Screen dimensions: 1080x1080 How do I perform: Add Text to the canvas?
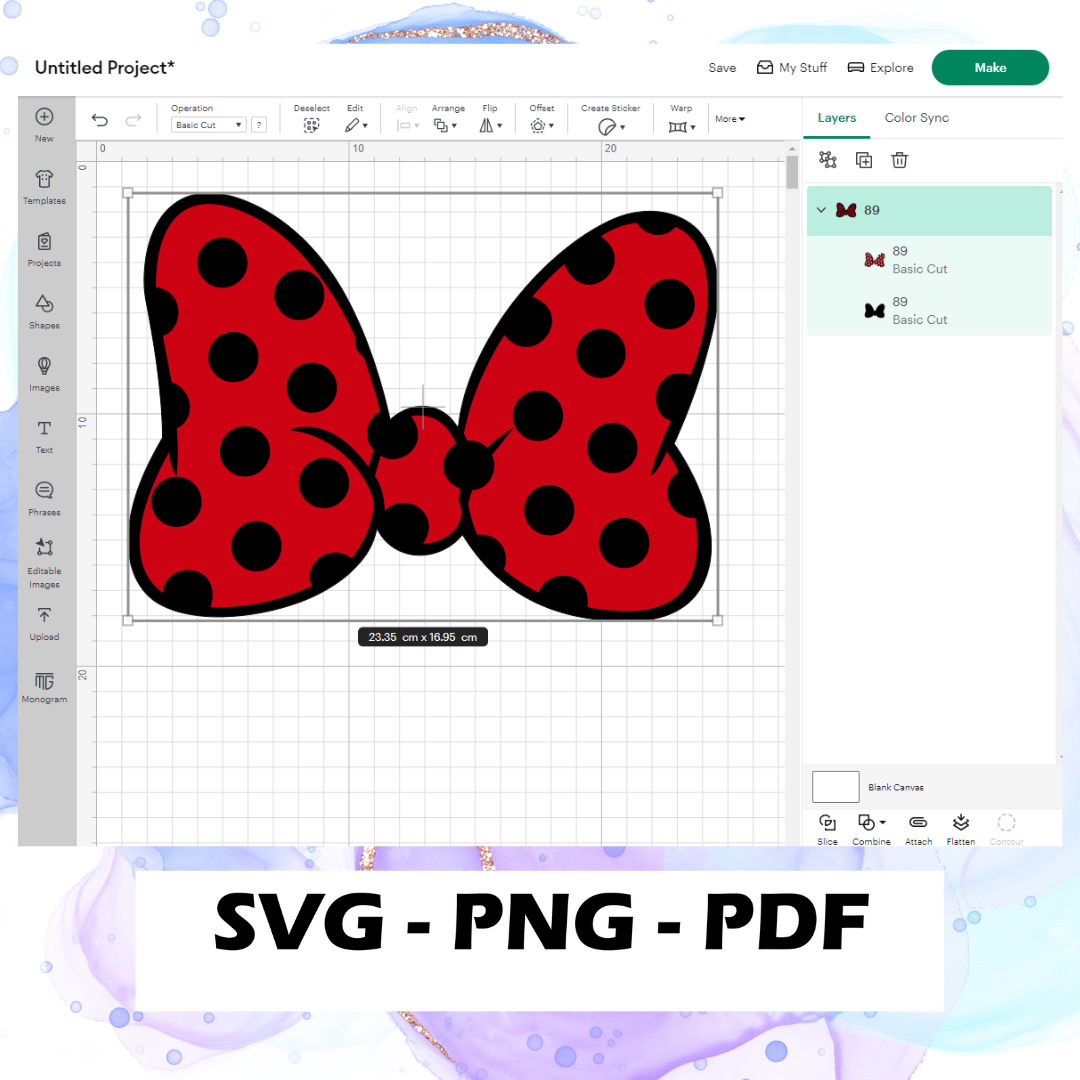click(x=44, y=437)
